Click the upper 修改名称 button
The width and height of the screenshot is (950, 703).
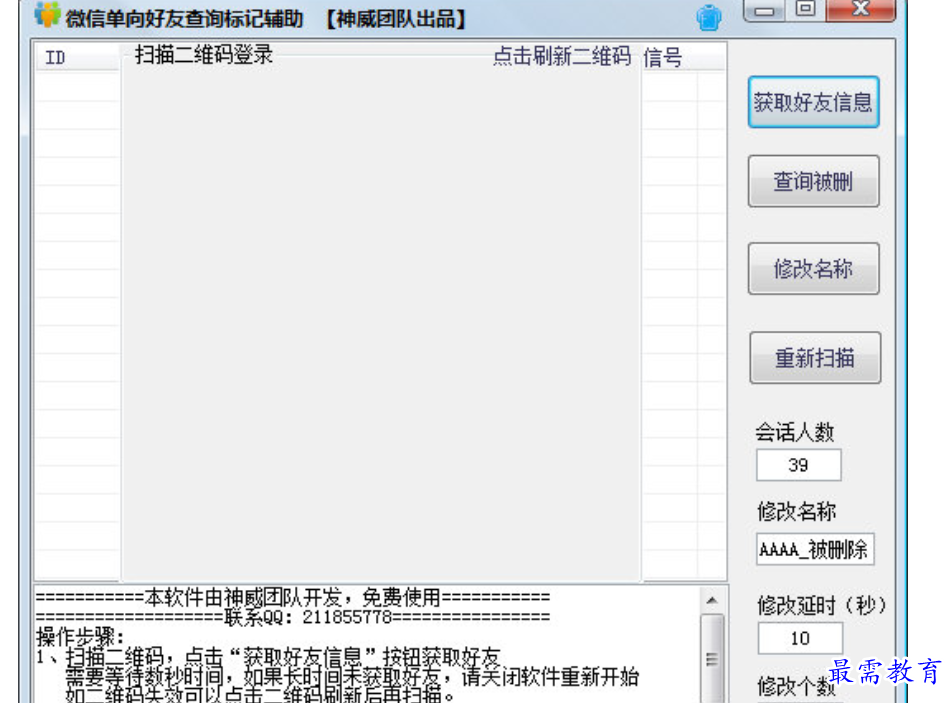[813, 268]
